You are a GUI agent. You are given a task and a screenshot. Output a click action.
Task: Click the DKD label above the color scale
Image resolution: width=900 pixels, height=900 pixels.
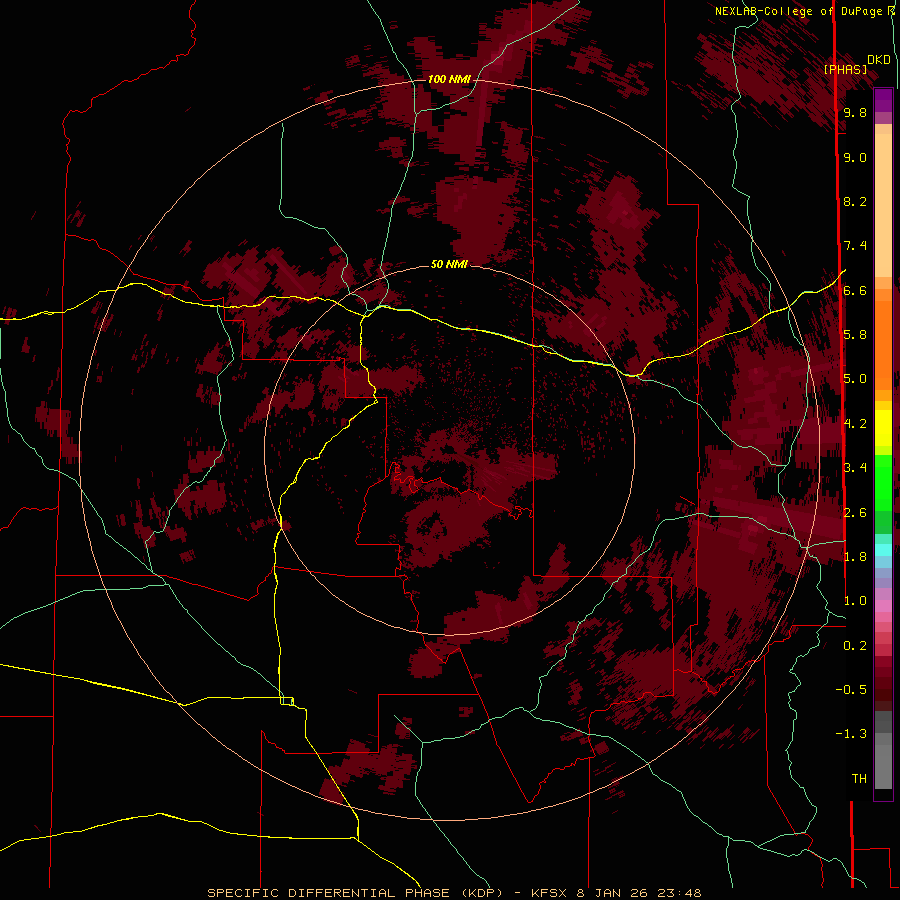[879, 60]
